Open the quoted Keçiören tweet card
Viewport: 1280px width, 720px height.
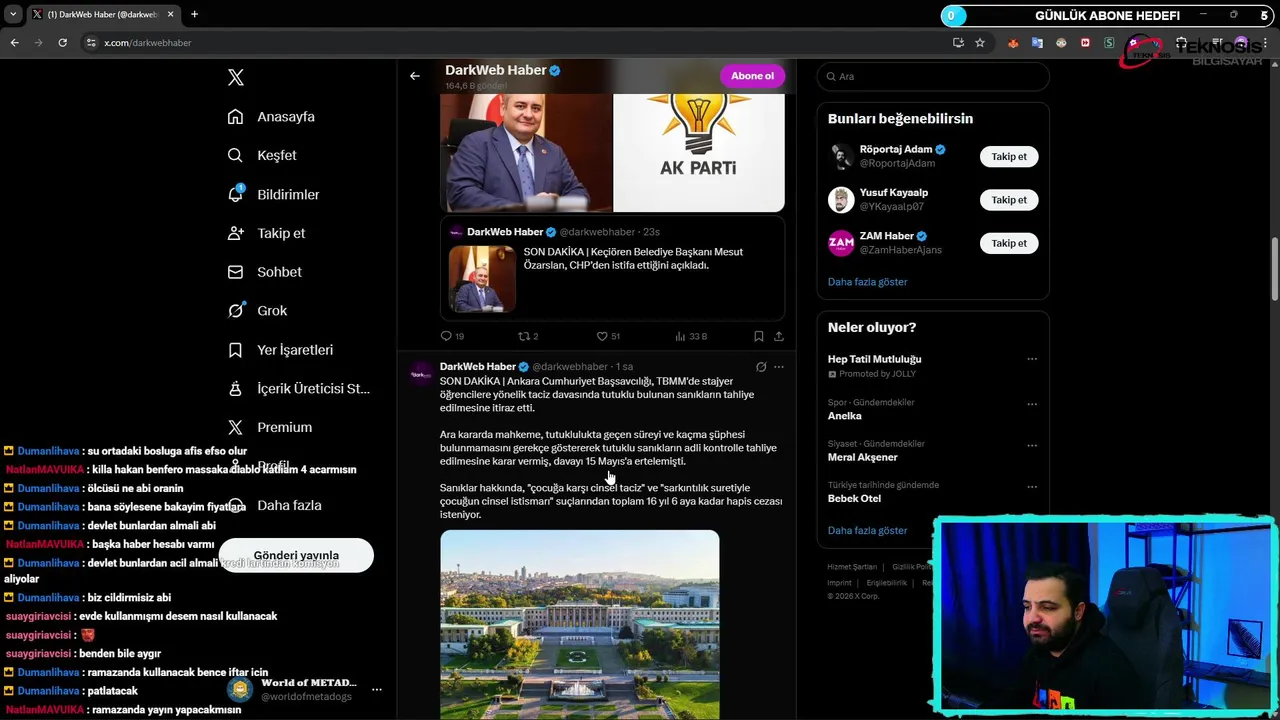pos(612,268)
